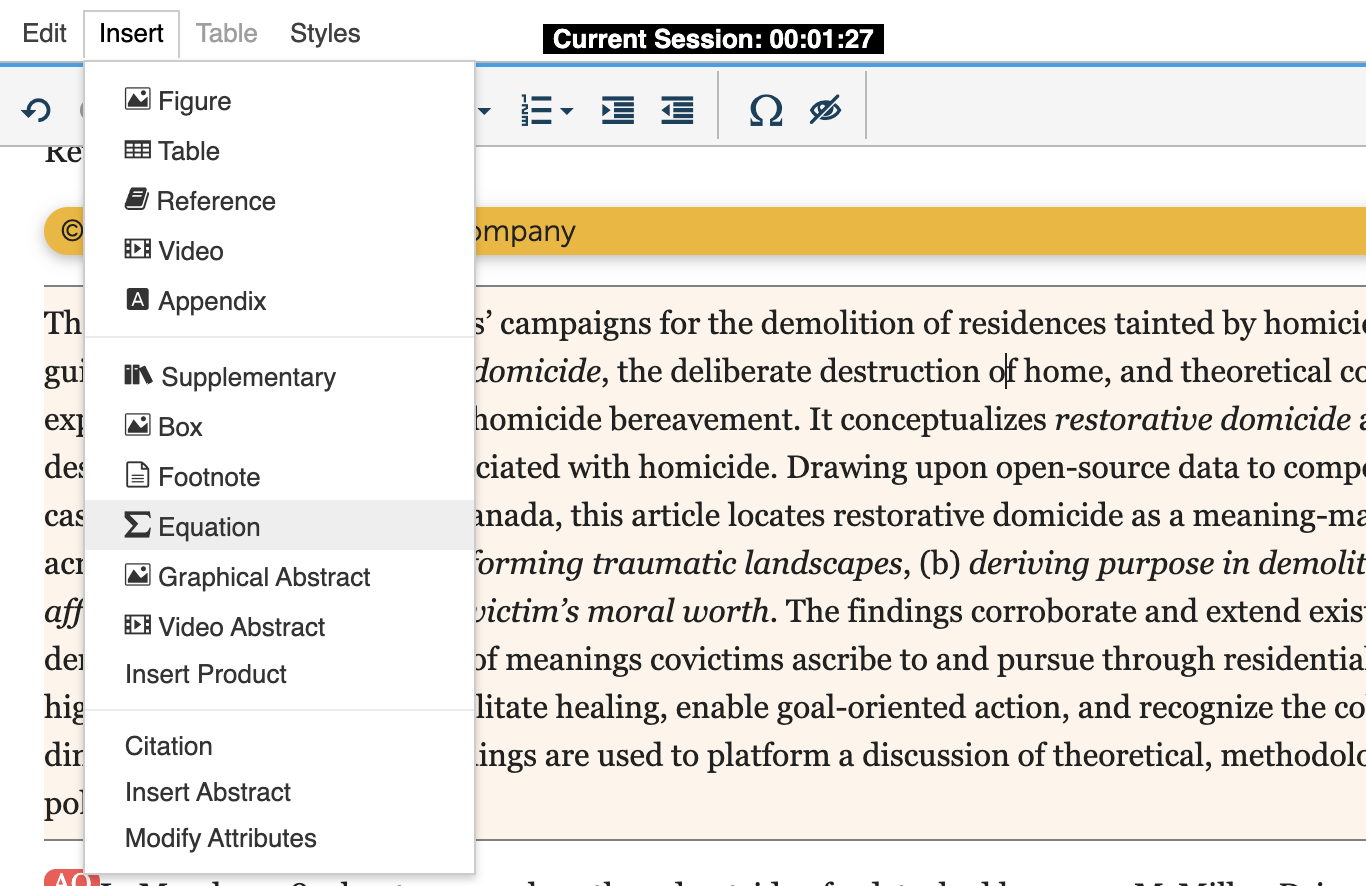Open the Omega special characters tool
Screen dimensions: 1366x886
pyautogui.click(x=766, y=110)
